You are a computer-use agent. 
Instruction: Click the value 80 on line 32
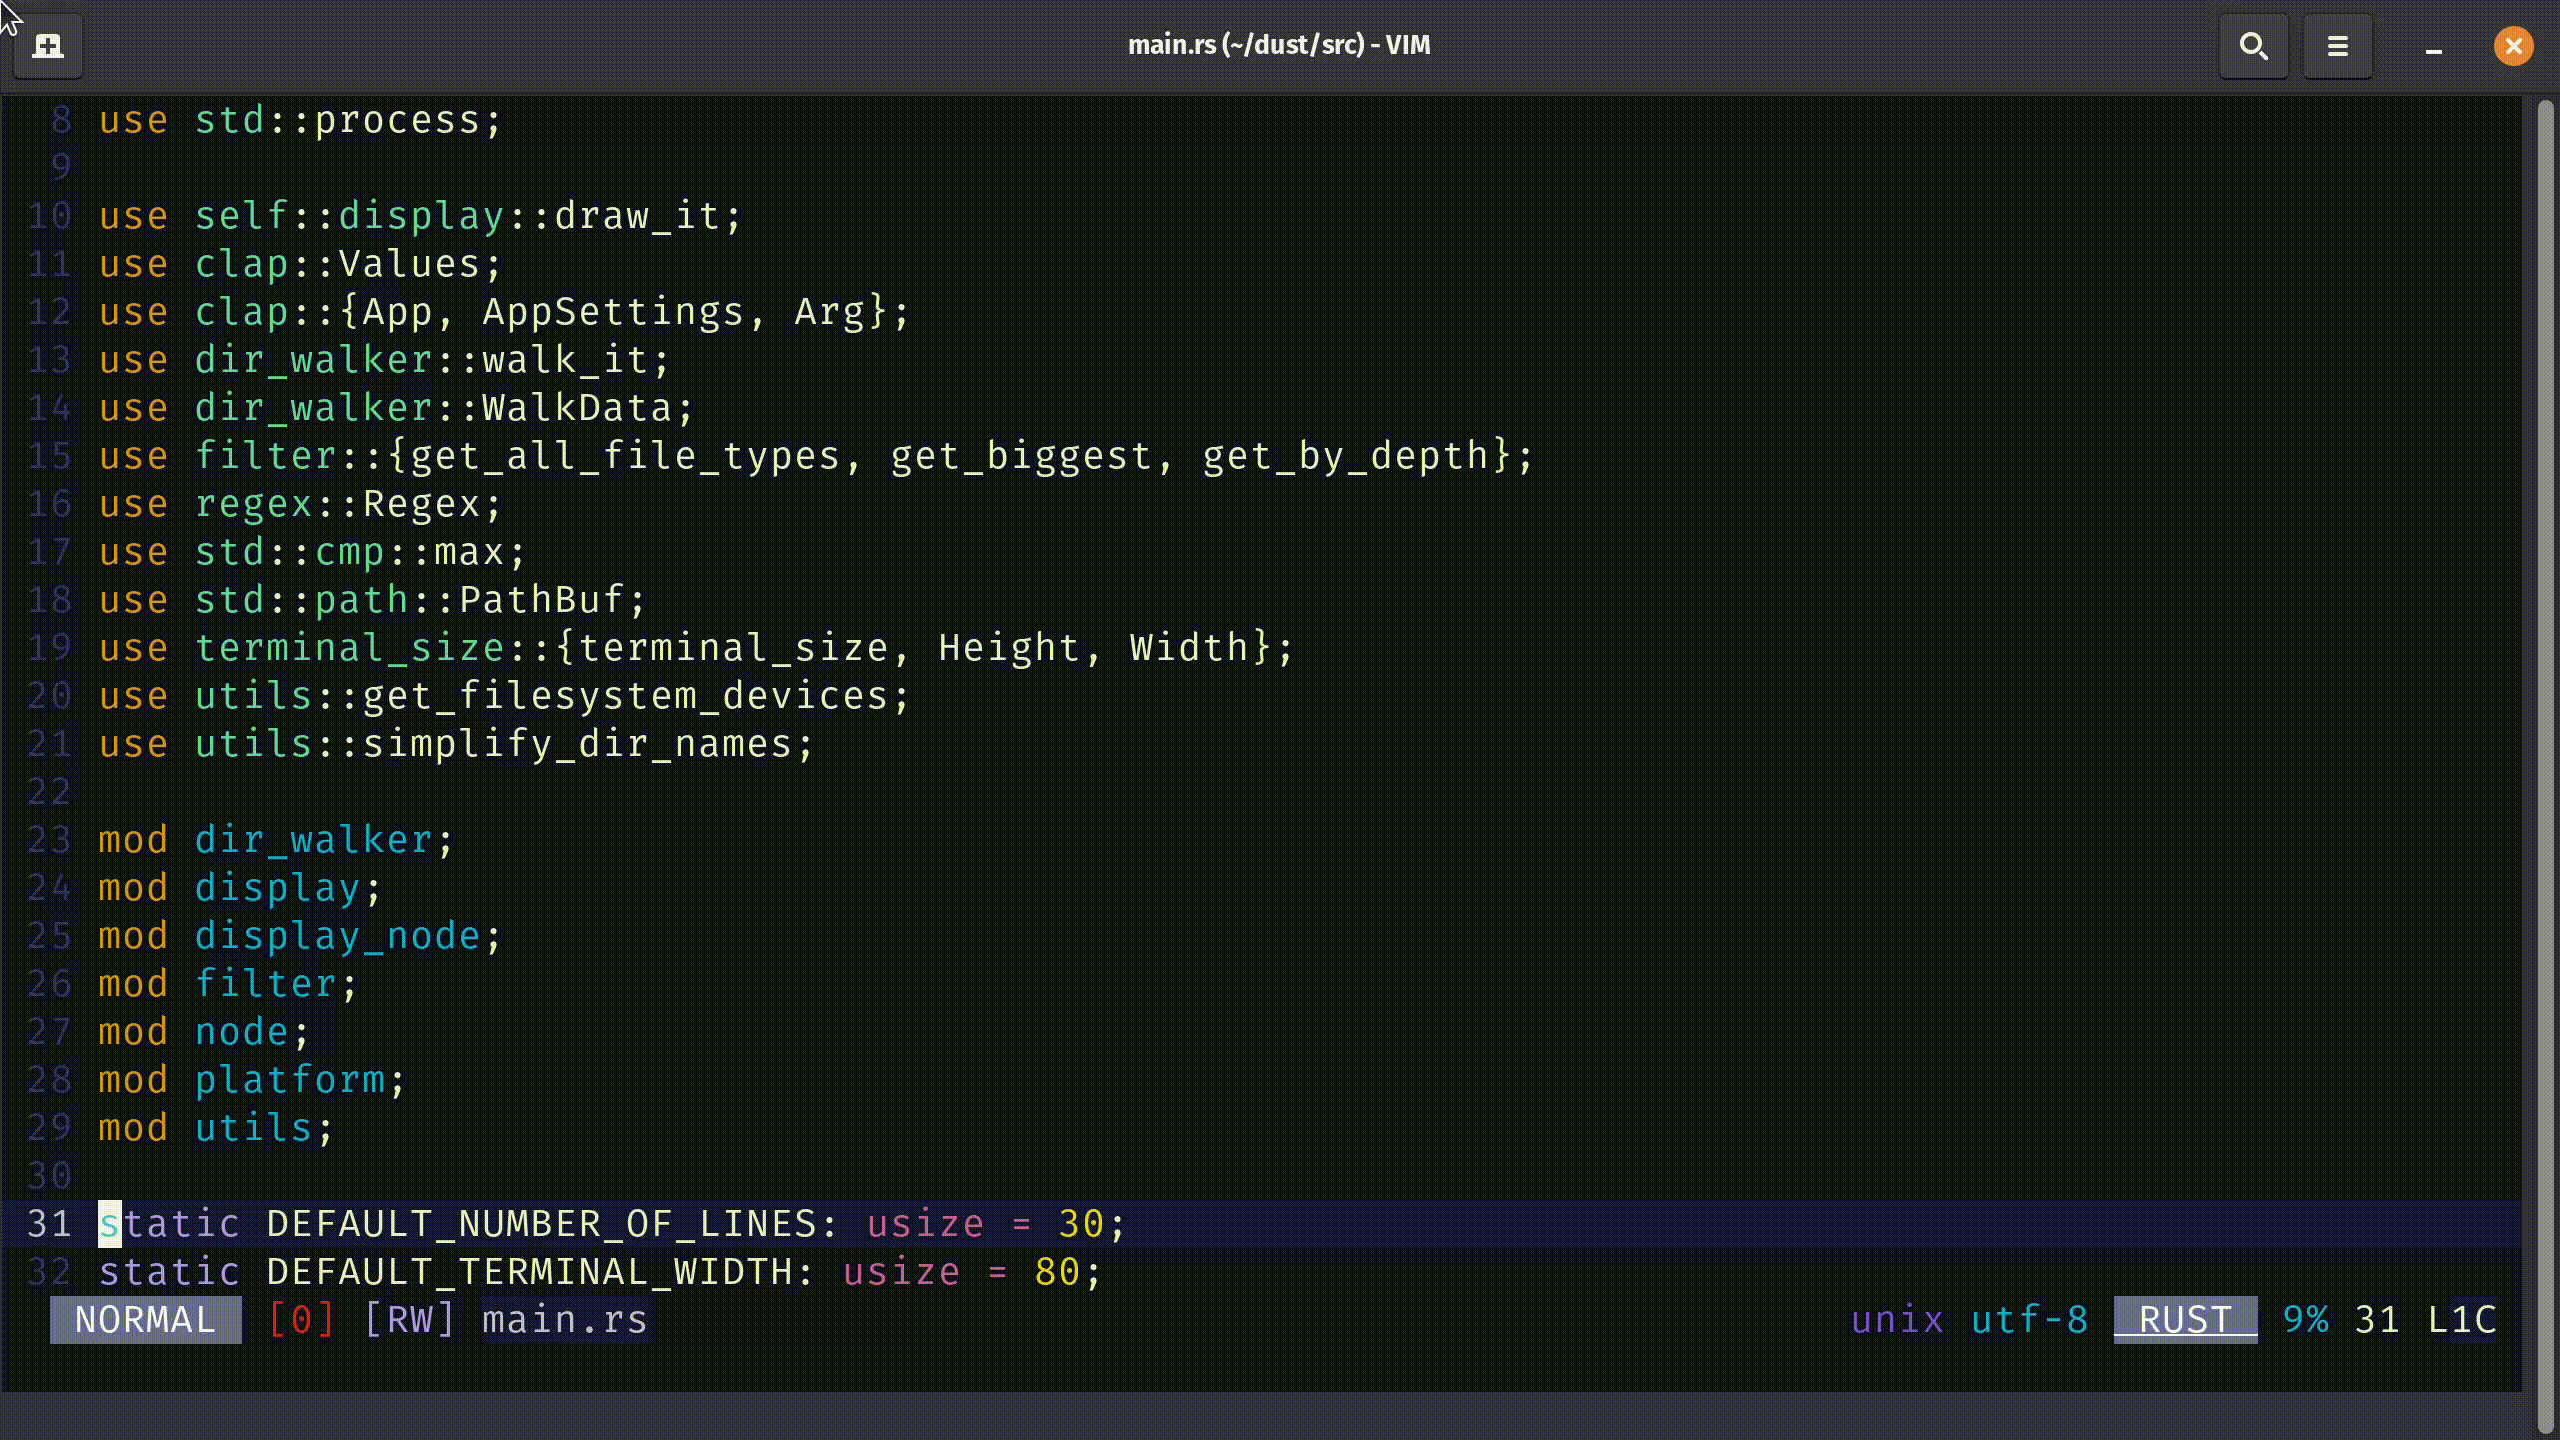pyautogui.click(x=1060, y=1271)
